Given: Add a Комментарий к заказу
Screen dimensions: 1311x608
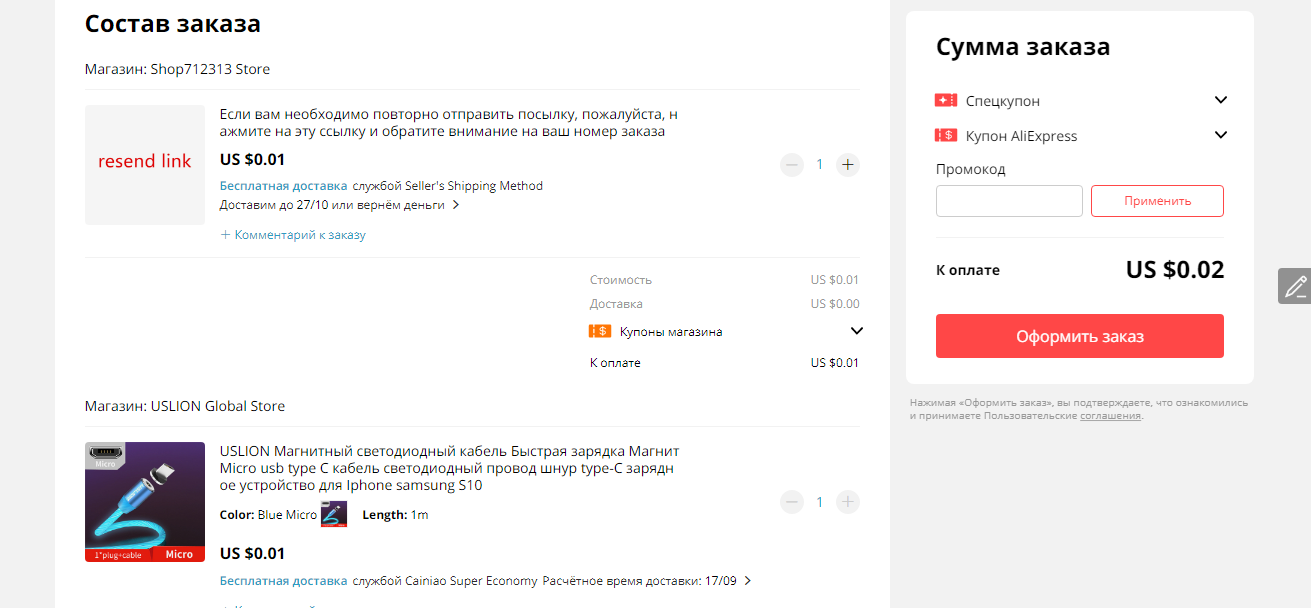Looking at the screenshot, I should [293, 235].
